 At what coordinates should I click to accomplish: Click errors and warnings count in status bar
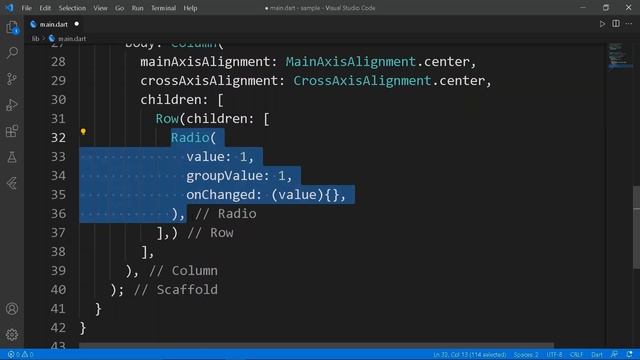coord(20,354)
